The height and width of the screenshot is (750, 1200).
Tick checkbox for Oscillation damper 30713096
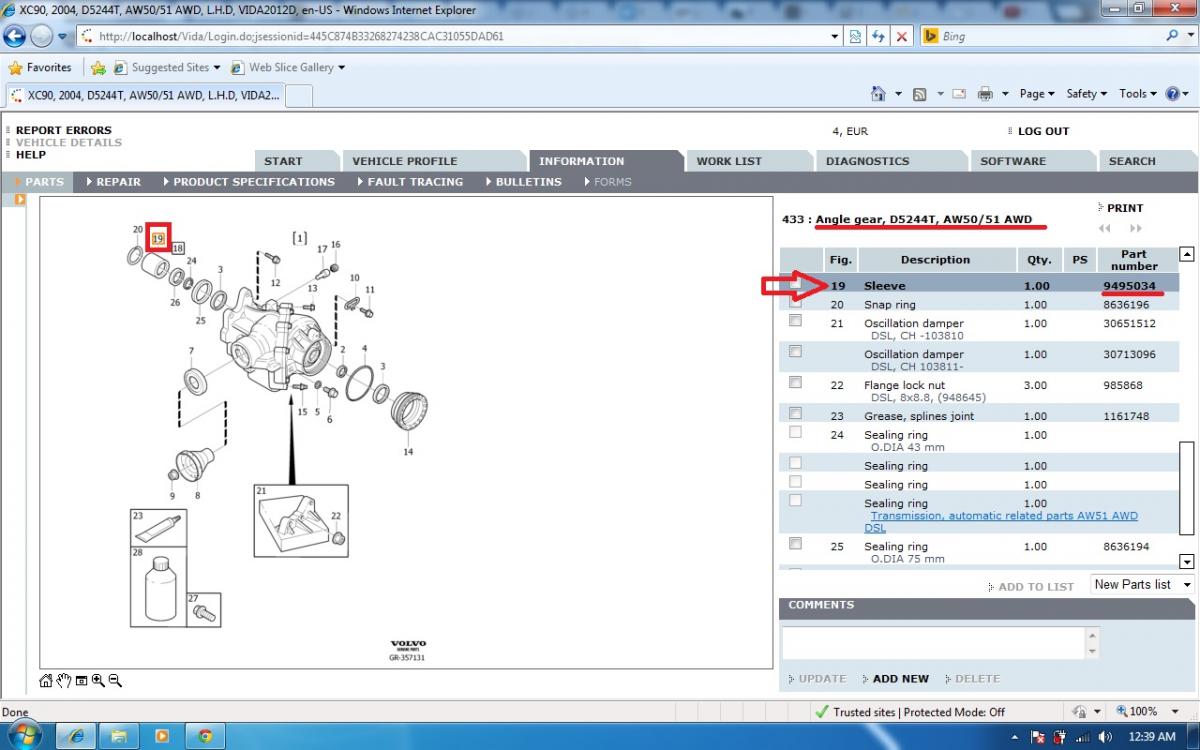(x=795, y=352)
